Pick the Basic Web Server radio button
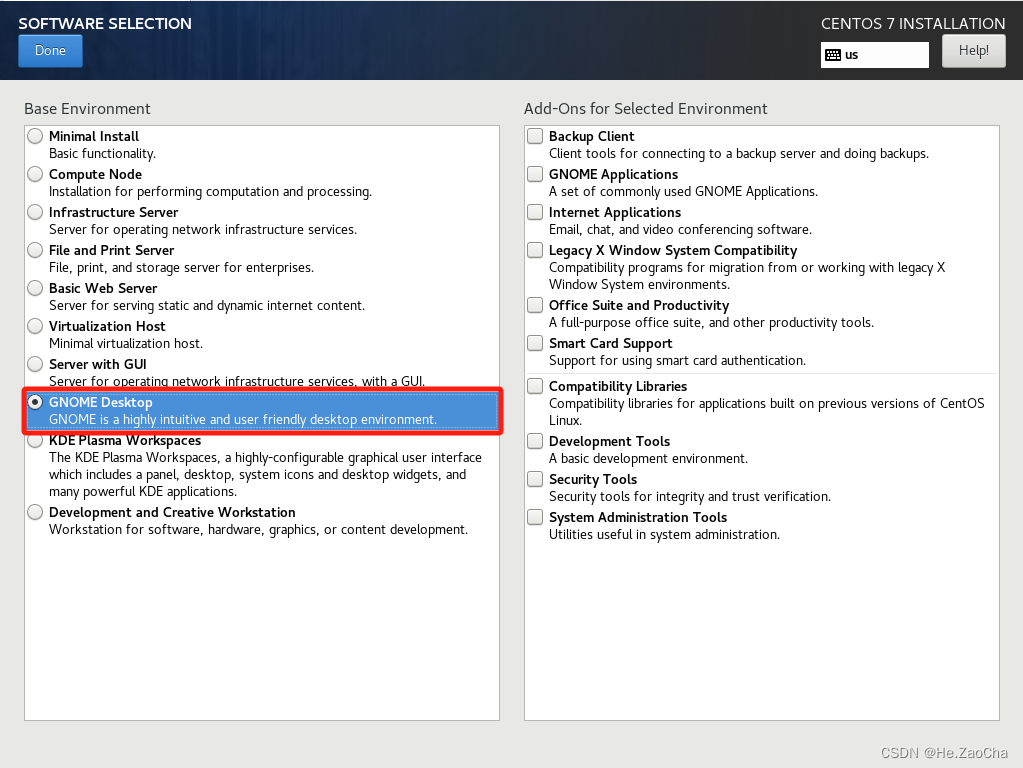The width and height of the screenshot is (1023, 768). click(x=35, y=287)
